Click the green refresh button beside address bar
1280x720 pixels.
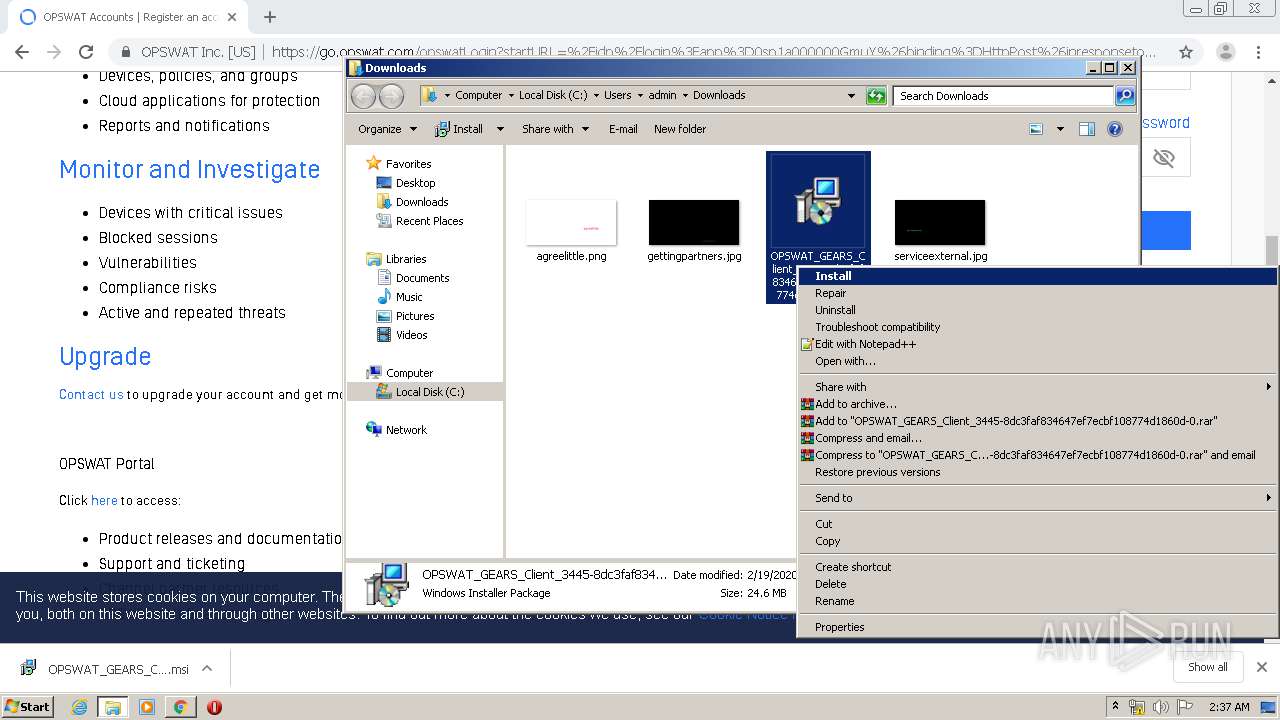[x=876, y=96]
